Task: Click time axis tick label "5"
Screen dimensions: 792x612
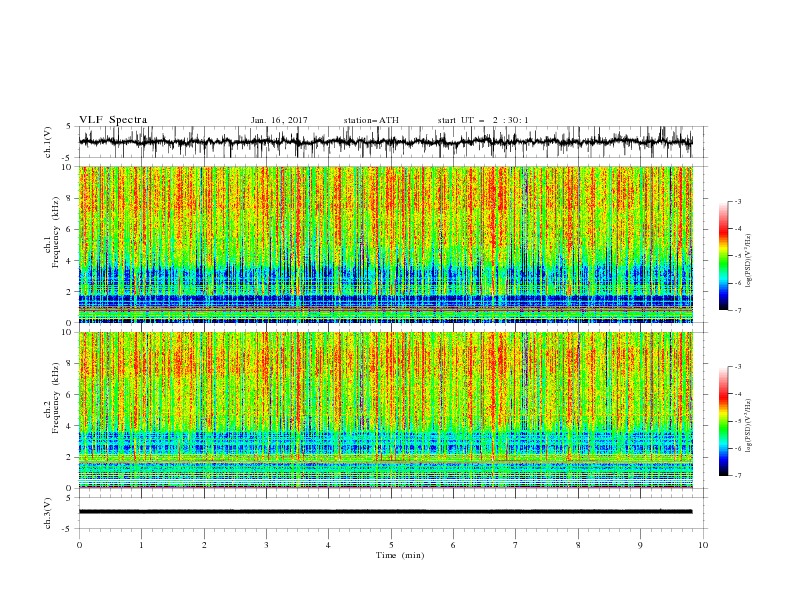Action: (x=391, y=545)
